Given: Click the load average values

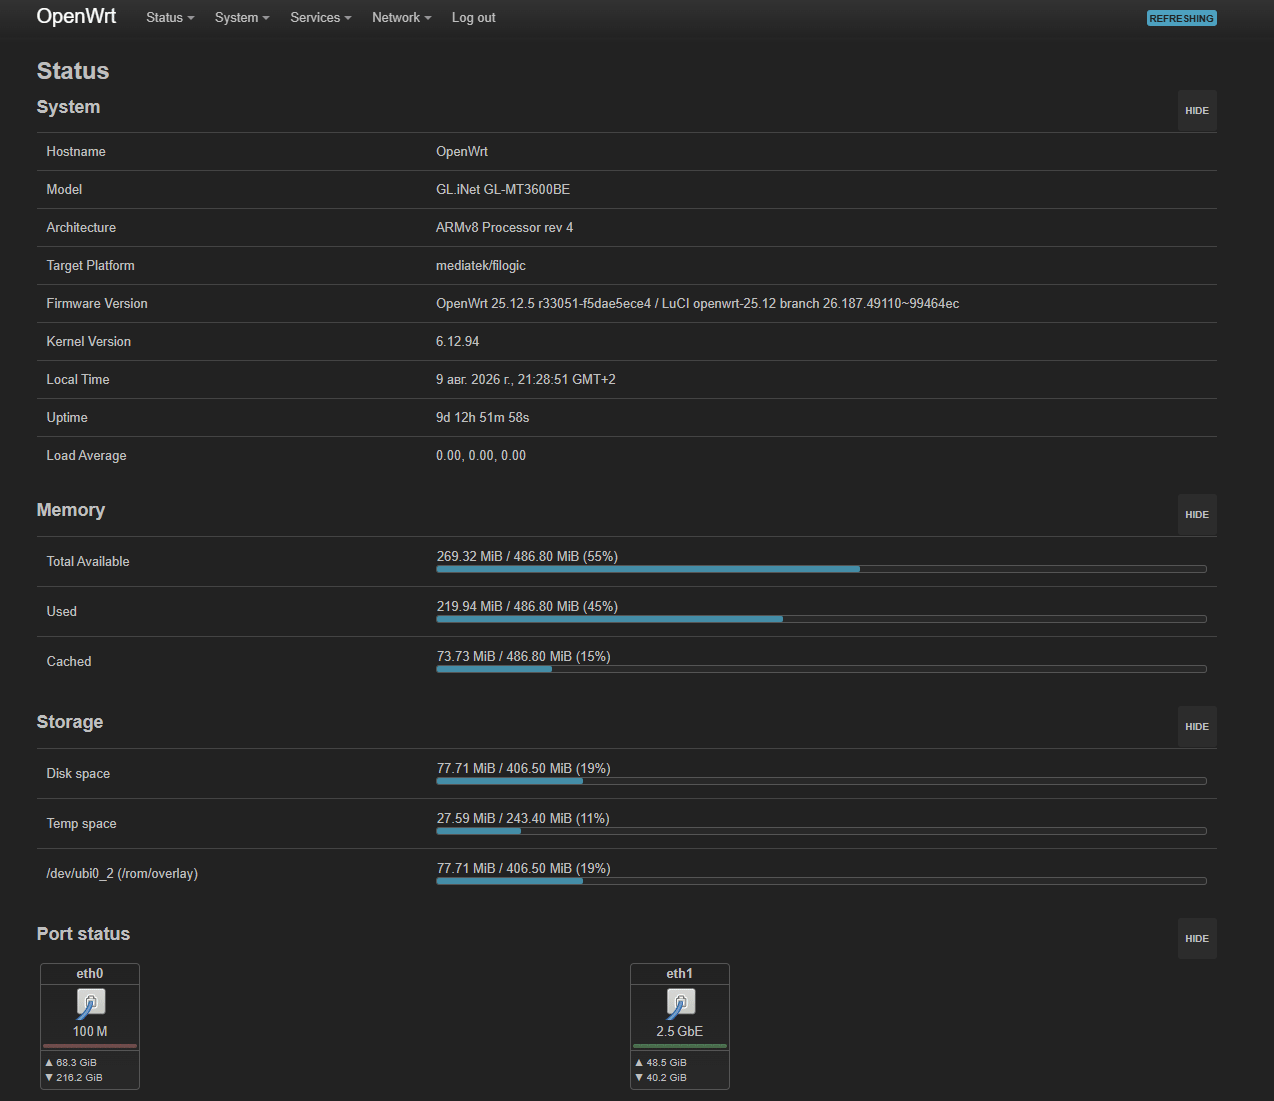Looking at the screenshot, I should pyautogui.click(x=481, y=456).
